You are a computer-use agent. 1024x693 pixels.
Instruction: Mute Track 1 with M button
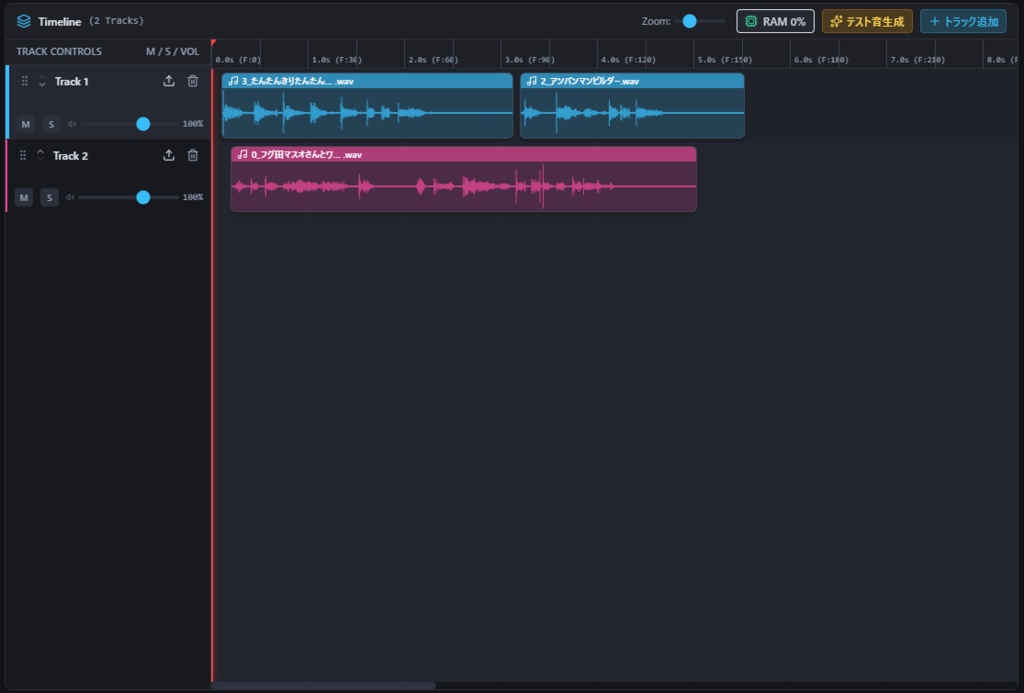point(25,124)
